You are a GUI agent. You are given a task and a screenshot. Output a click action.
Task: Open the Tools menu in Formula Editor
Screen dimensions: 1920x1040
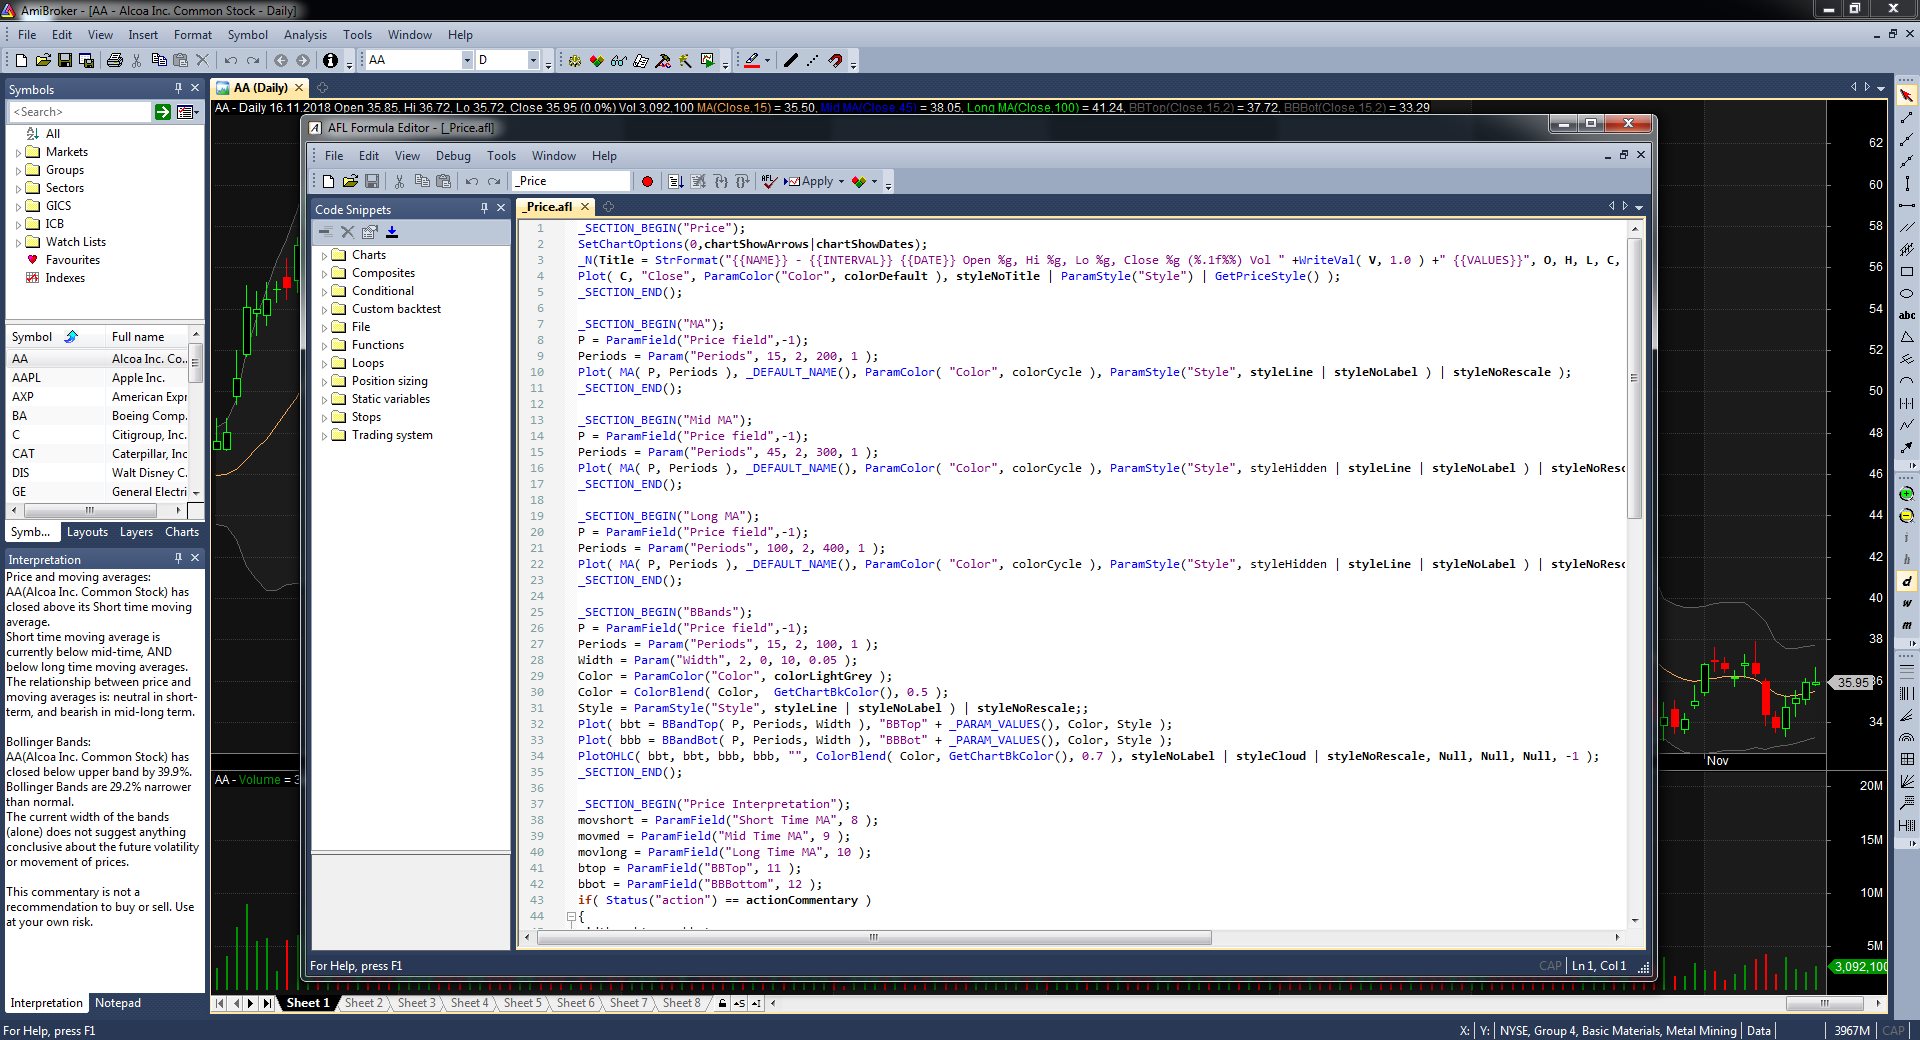click(501, 156)
